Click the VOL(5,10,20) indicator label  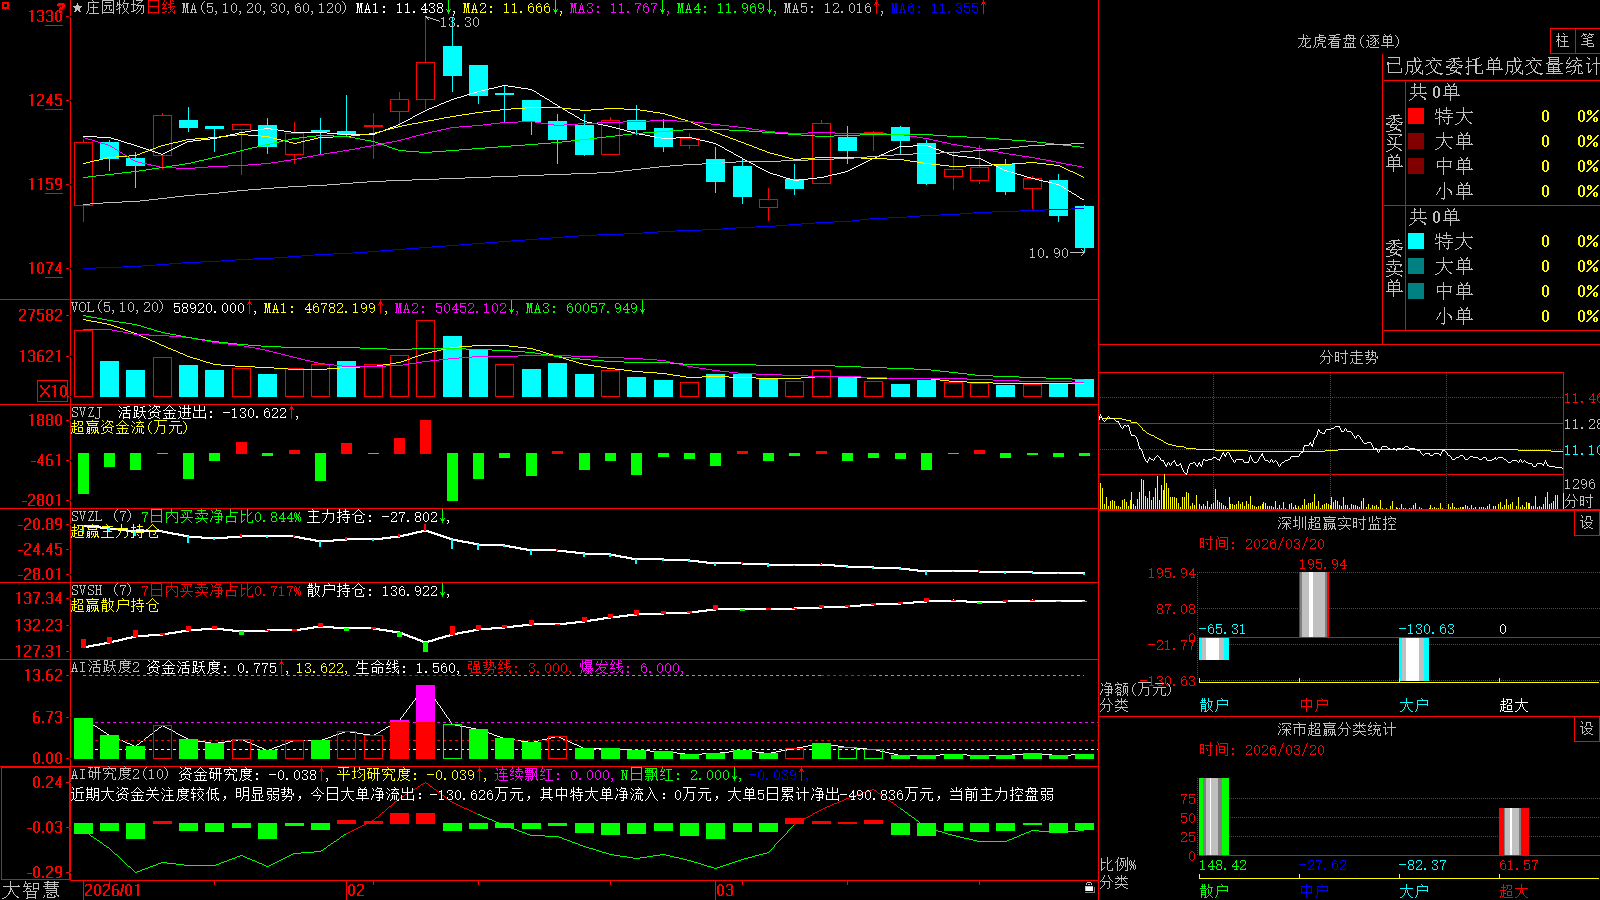(117, 308)
